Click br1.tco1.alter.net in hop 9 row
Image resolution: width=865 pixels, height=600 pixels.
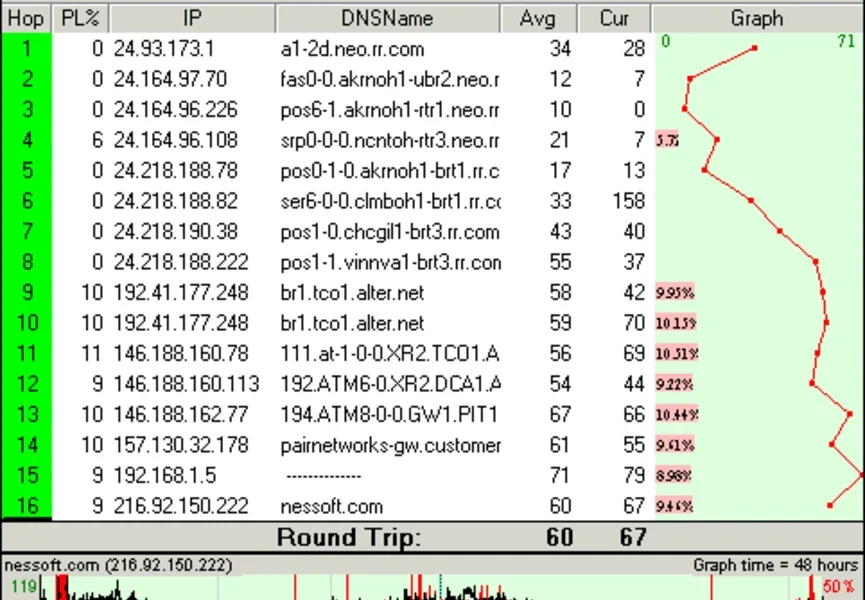(x=352, y=292)
